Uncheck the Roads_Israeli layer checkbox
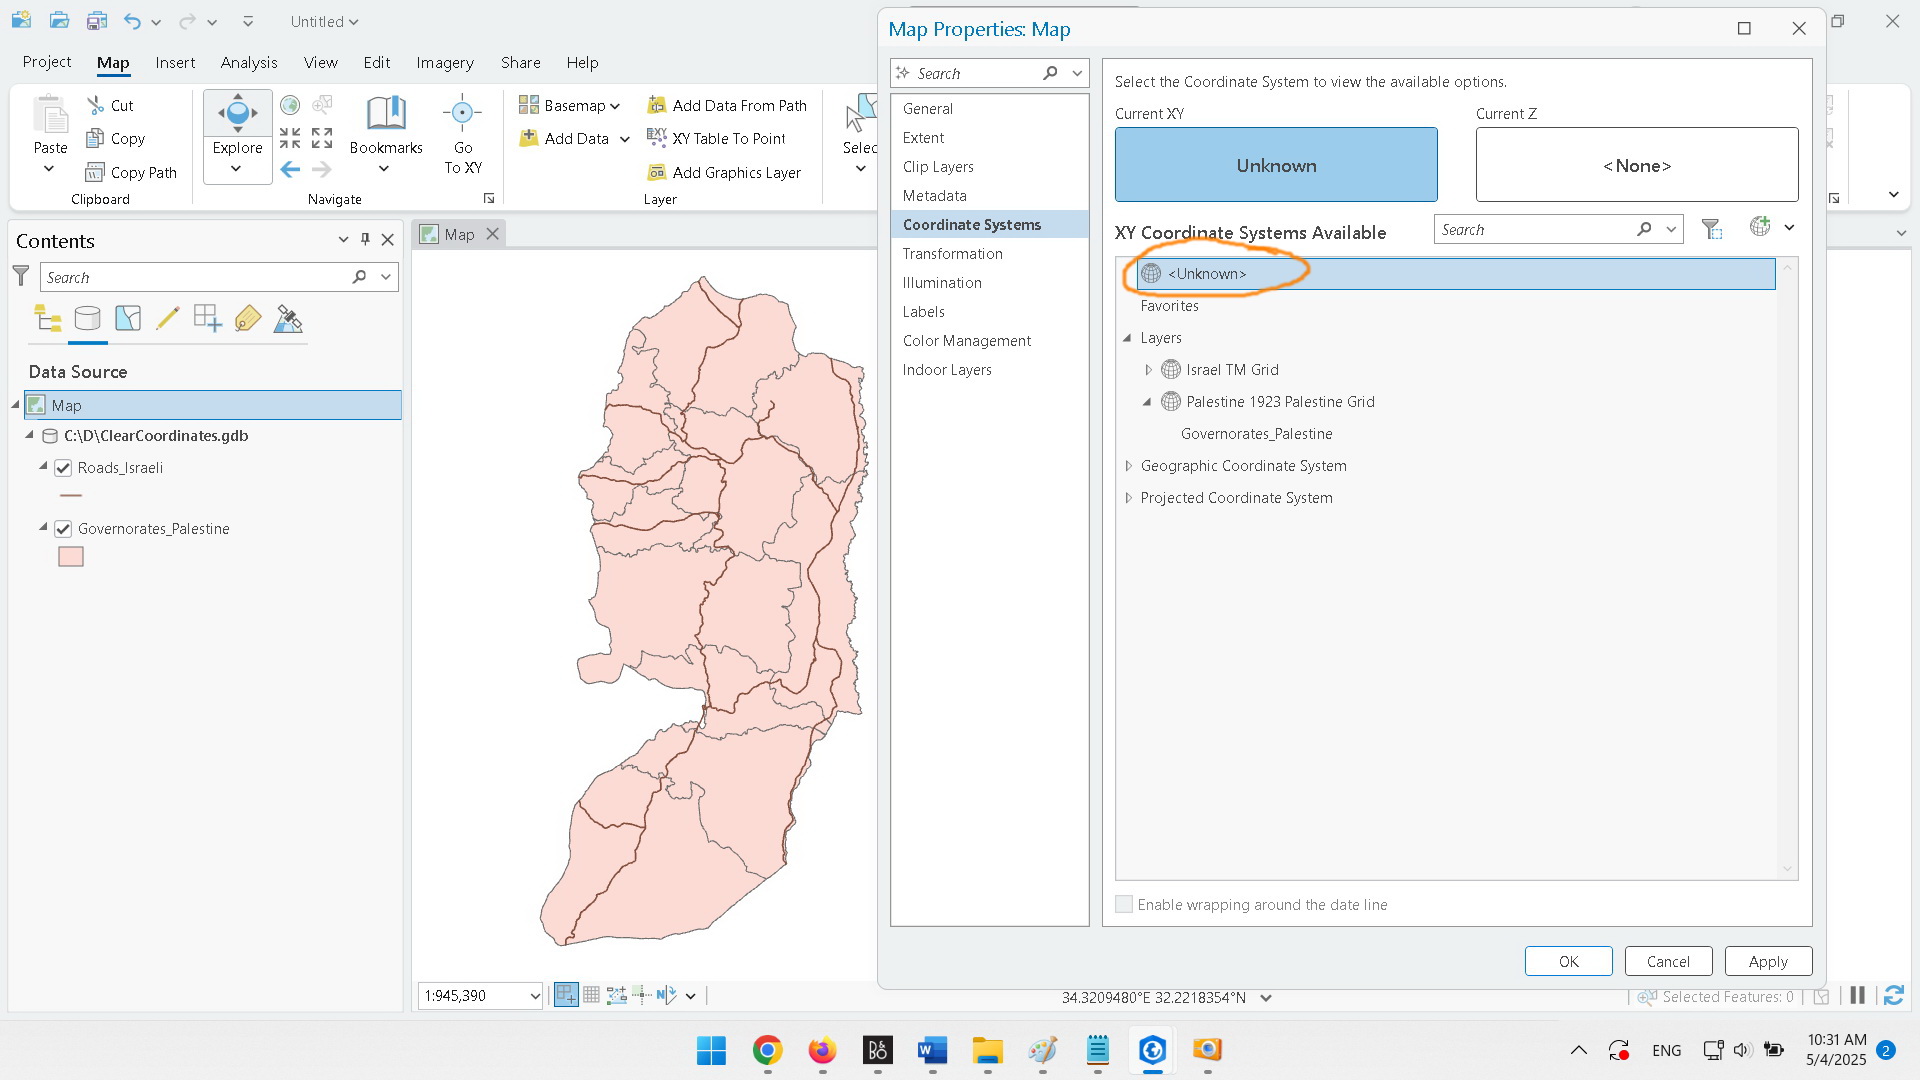The height and width of the screenshot is (1080, 1920). (x=63, y=468)
